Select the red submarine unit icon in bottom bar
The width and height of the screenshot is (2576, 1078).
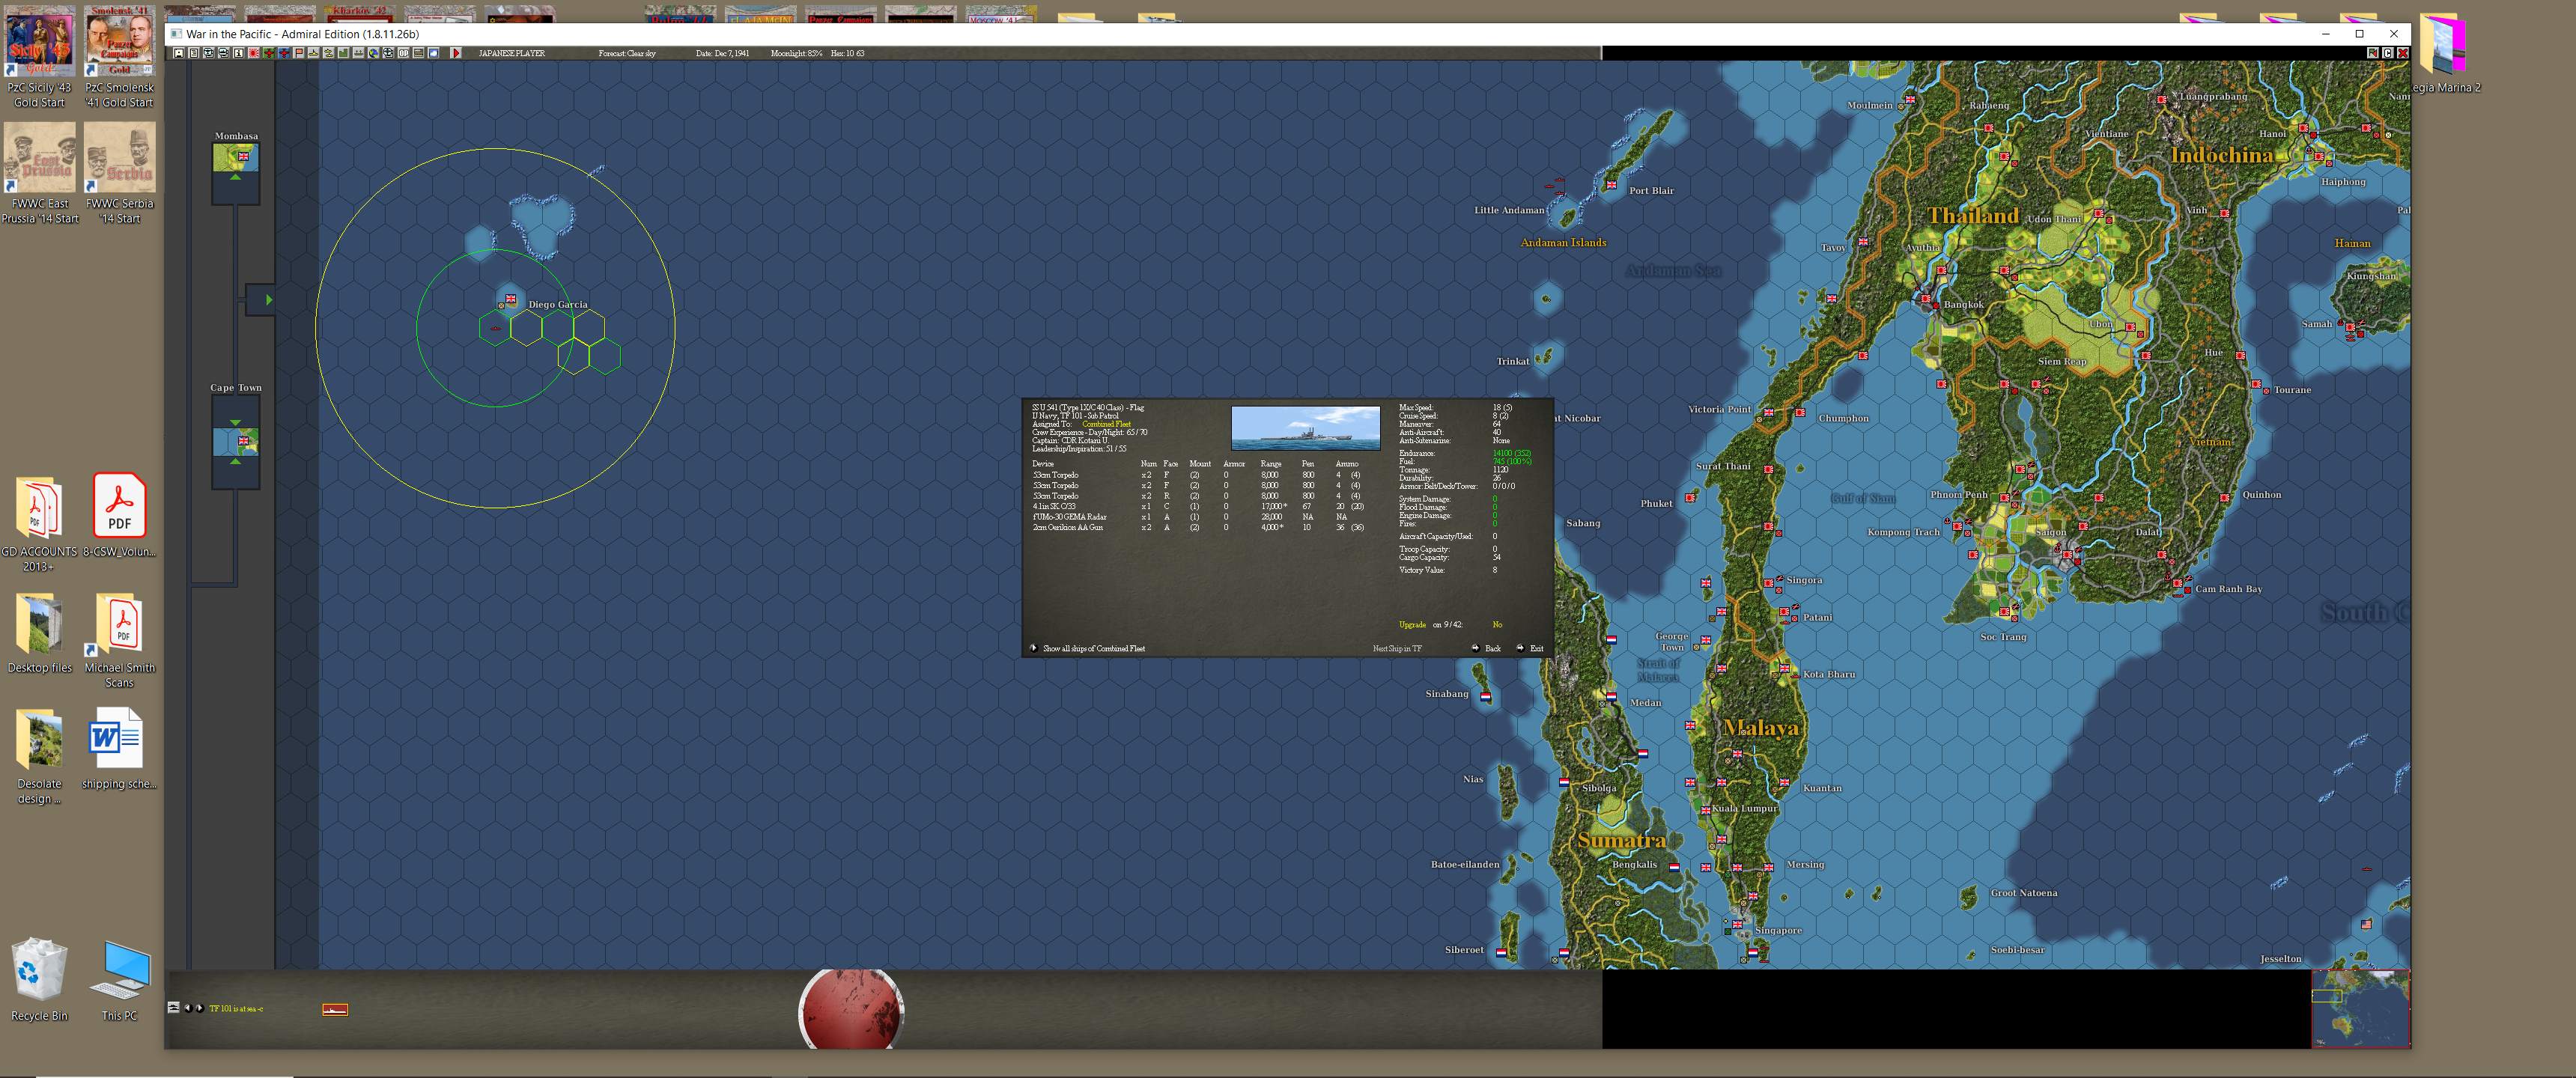(x=335, y=1010)
